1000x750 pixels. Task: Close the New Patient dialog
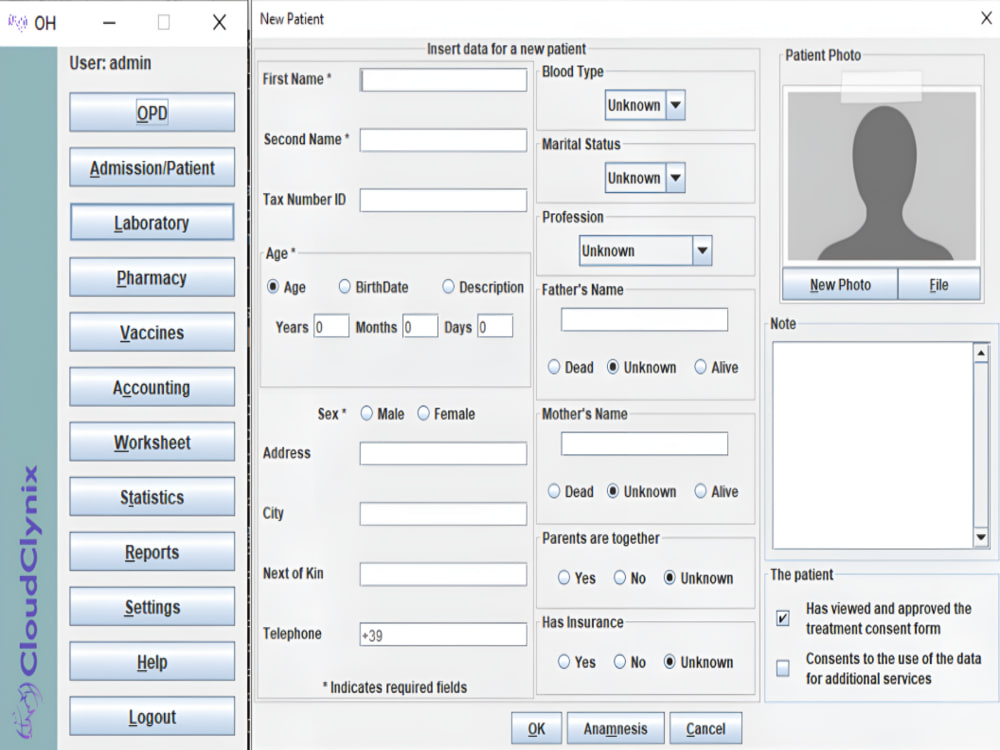click(986, 18)
